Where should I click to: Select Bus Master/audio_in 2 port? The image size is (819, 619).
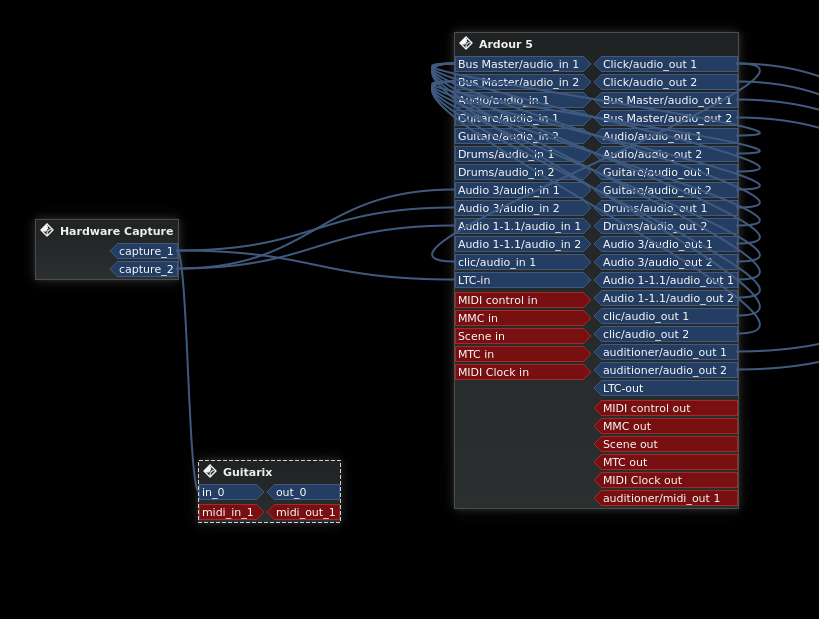tap(523, 82)
